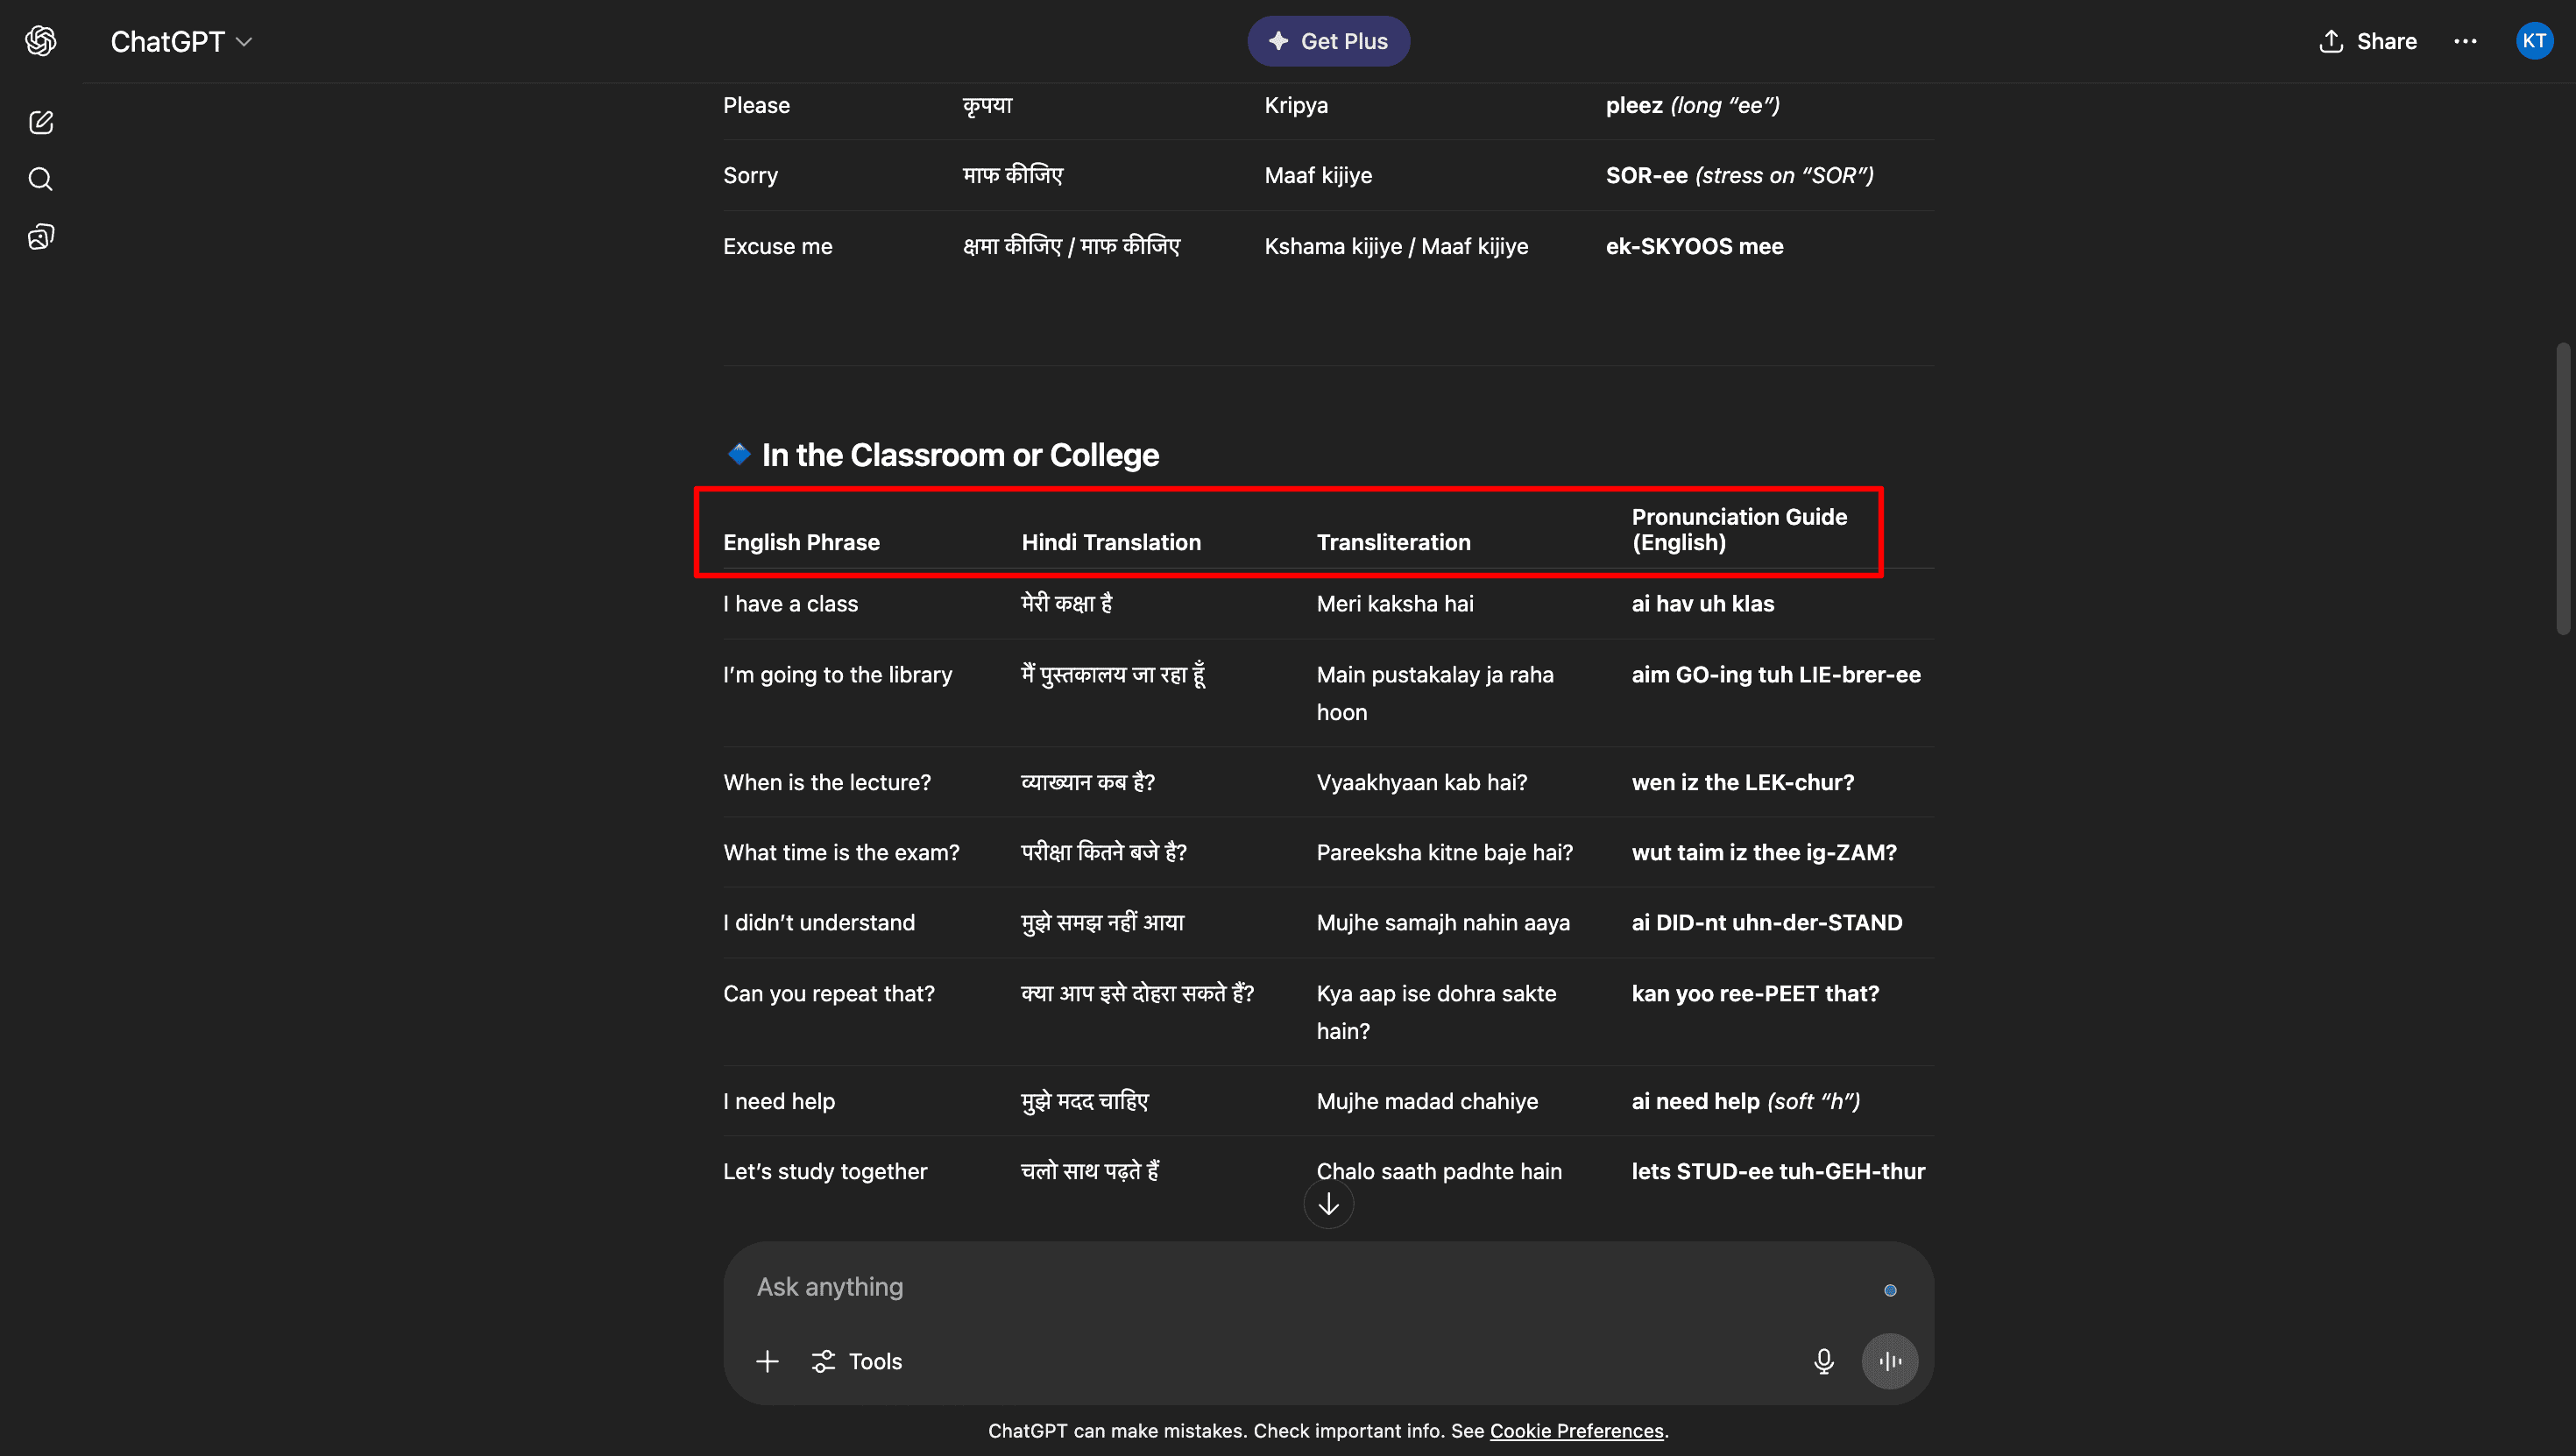2576x1456 pixels.
Task: Open the three-dot conversation options menu
Action: pyautogui.click(x=2465, y=41)
